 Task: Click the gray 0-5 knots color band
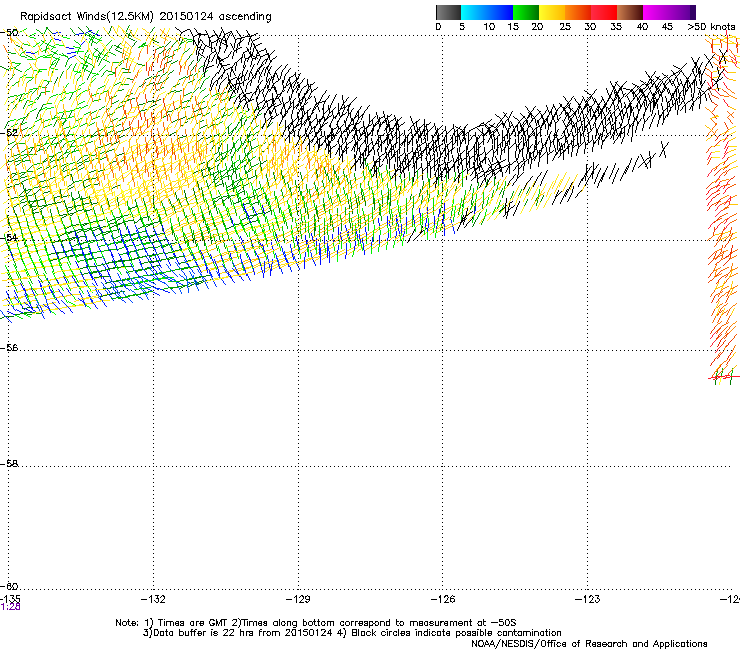(x=448, y=12)
